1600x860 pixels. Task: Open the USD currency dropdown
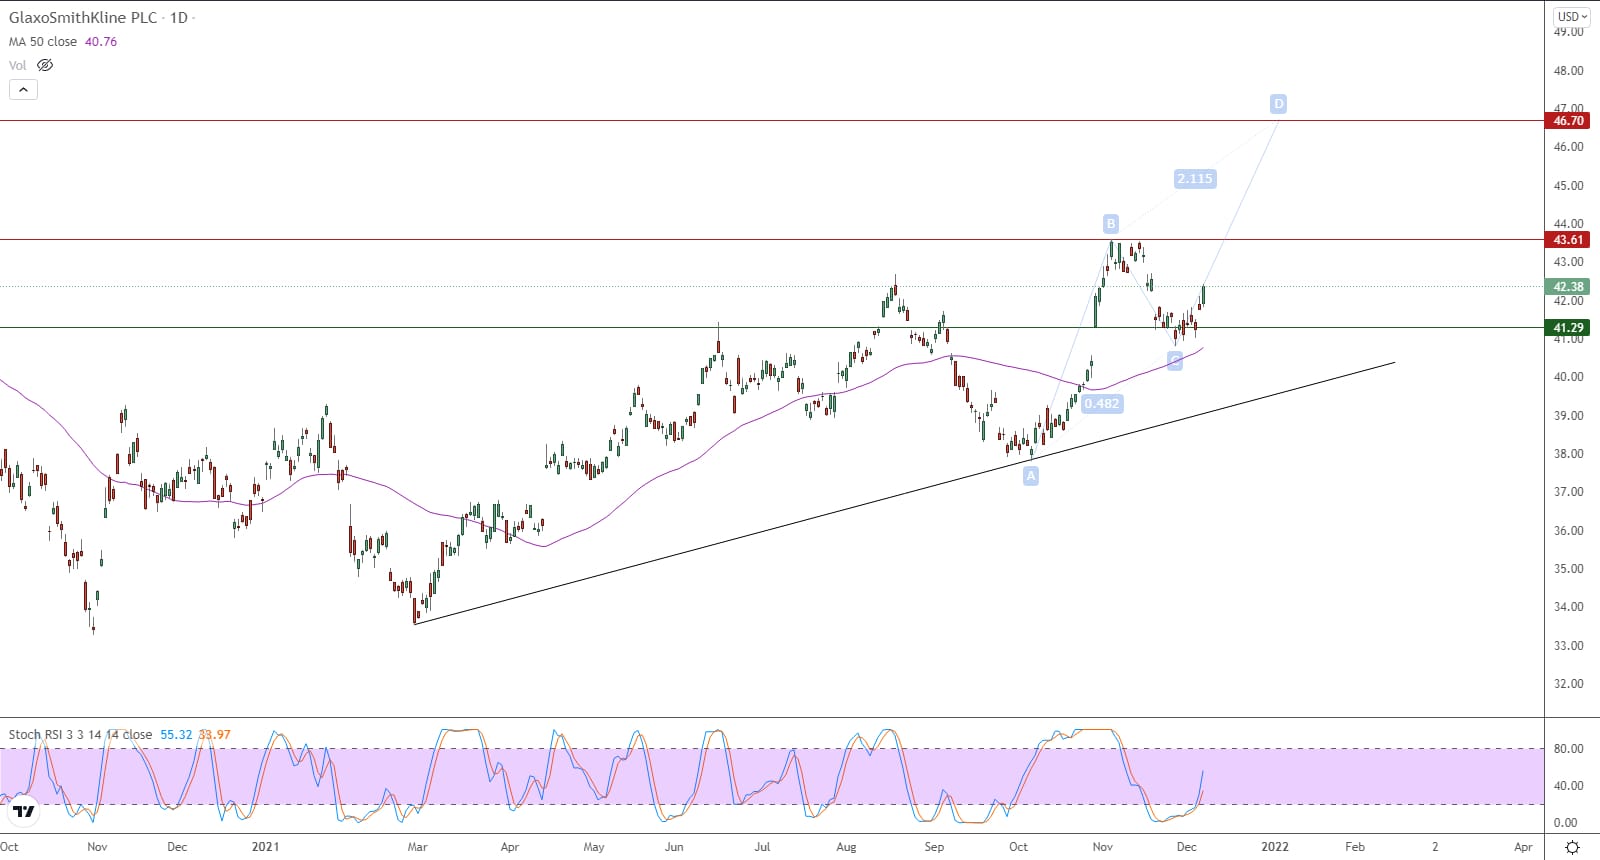pyautogui.click(x=1573, y=16)
